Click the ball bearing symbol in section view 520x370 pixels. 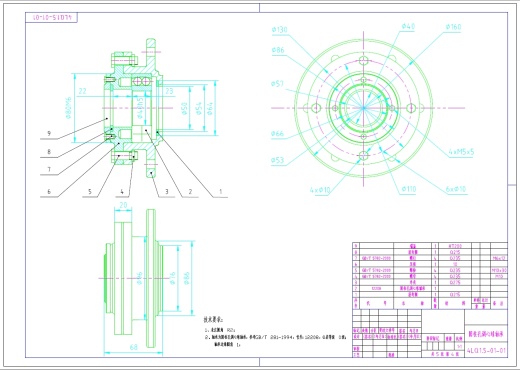coord(141,81)
